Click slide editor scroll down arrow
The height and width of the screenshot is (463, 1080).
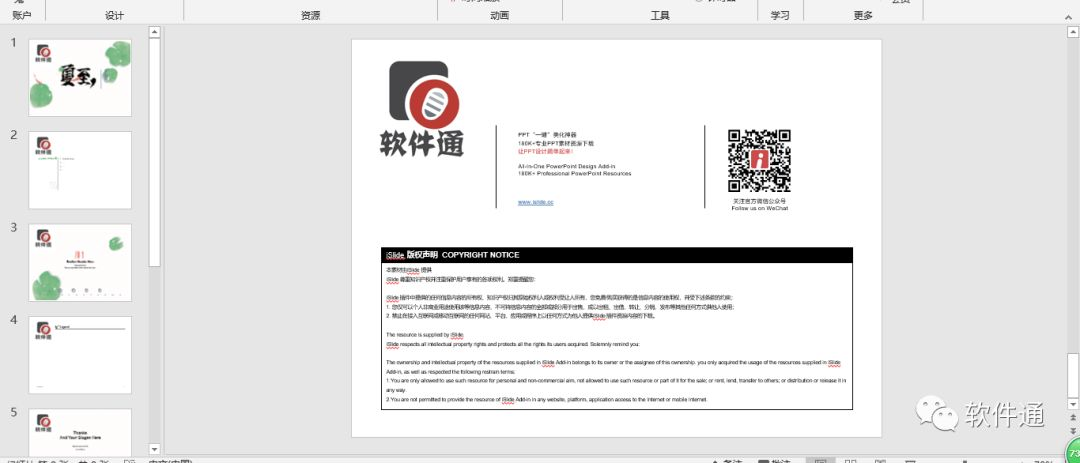click(x=1072, y=403)
